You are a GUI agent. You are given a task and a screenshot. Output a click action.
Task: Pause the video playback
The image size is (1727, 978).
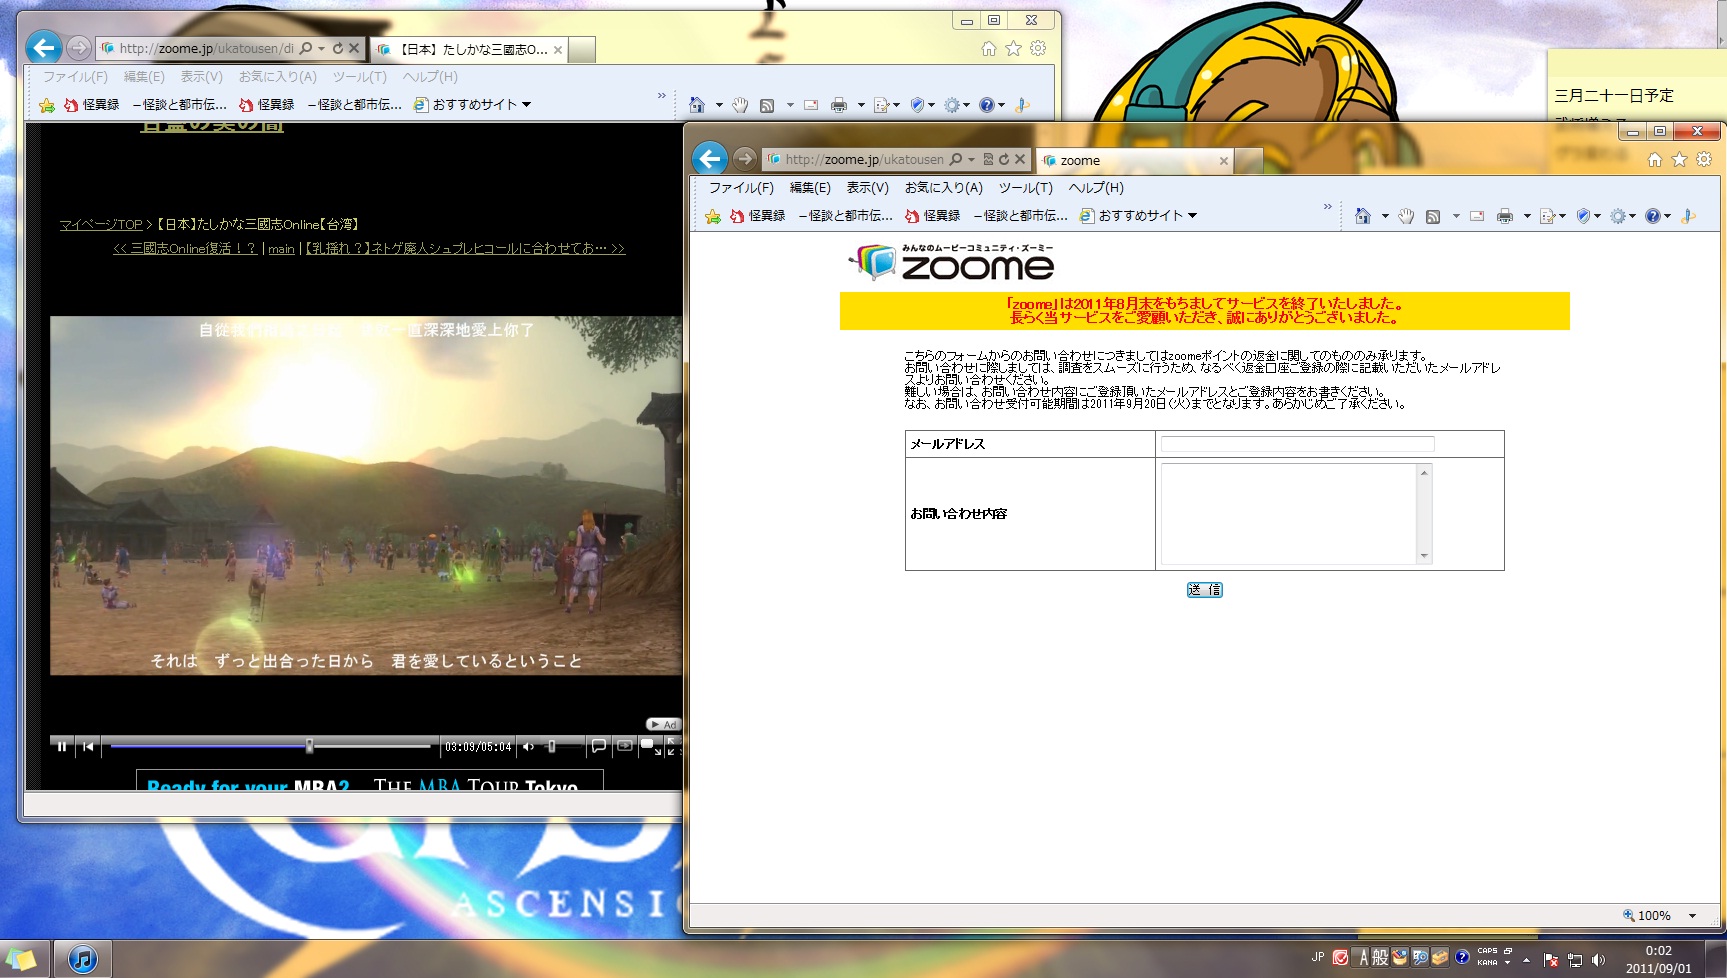point(62,746)
